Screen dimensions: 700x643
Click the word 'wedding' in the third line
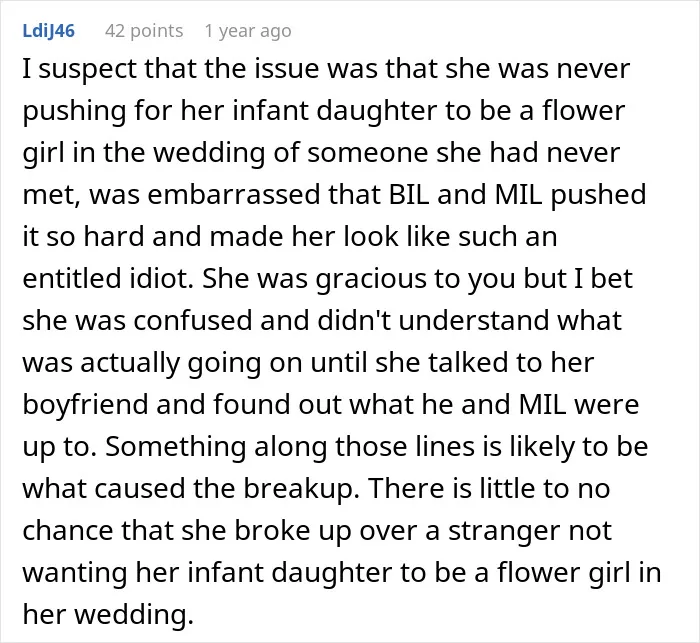click(209, 153)
